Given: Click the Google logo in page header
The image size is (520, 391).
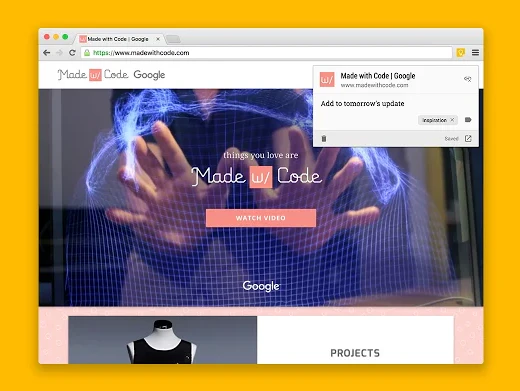Looking at the screenshot, I should (x=149, y=75).
